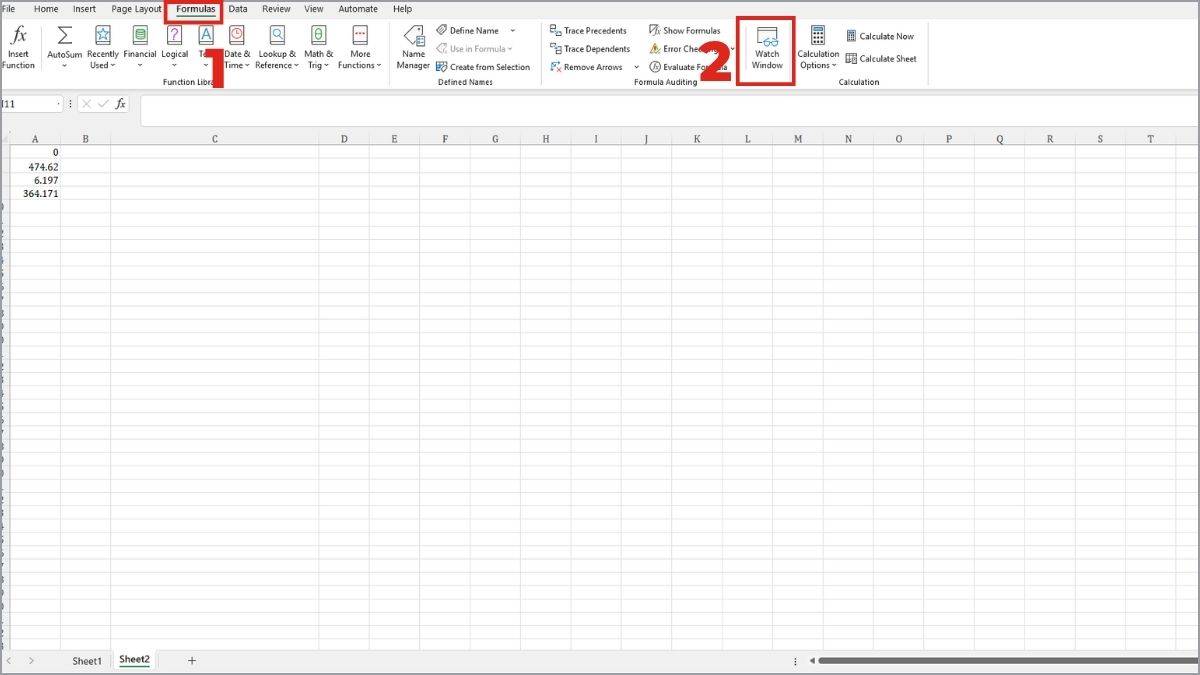Open the Financial functions list
The image size is (1200, 675).
[x=140, y=48]
